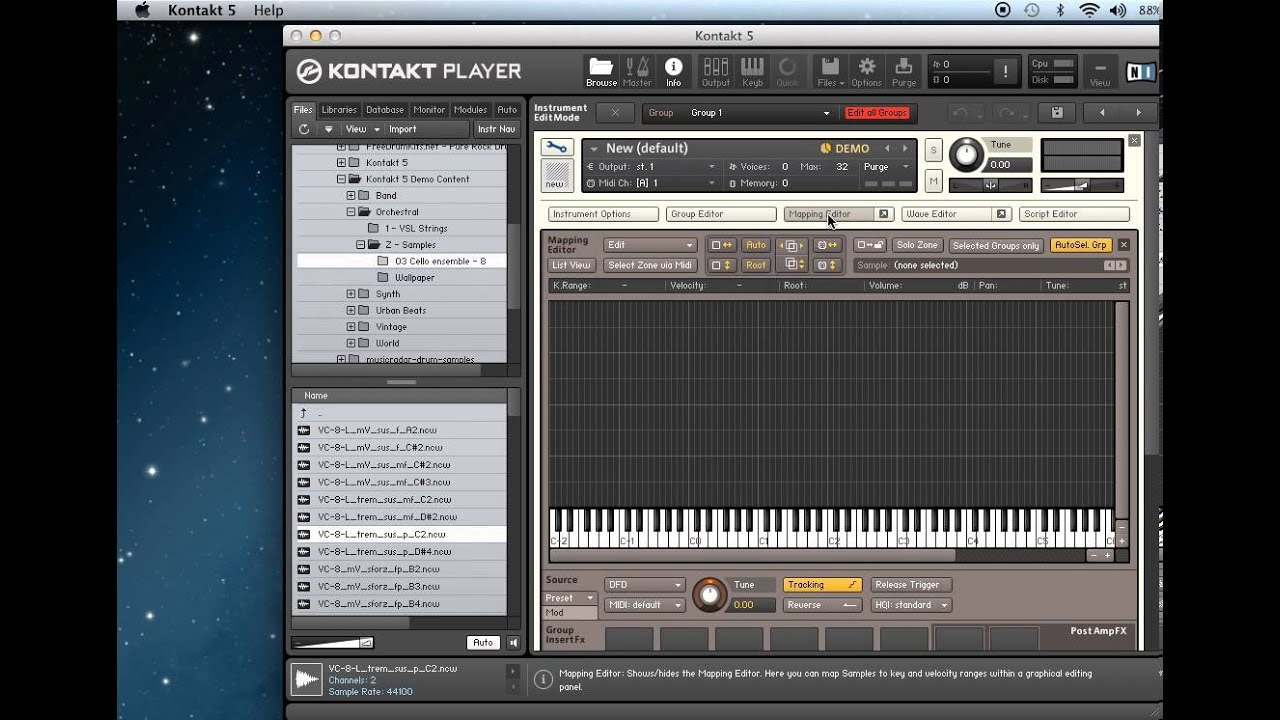This screenshot has height=720, width=1280.
Task: Switch to the Modules tab
Action: 471,110
